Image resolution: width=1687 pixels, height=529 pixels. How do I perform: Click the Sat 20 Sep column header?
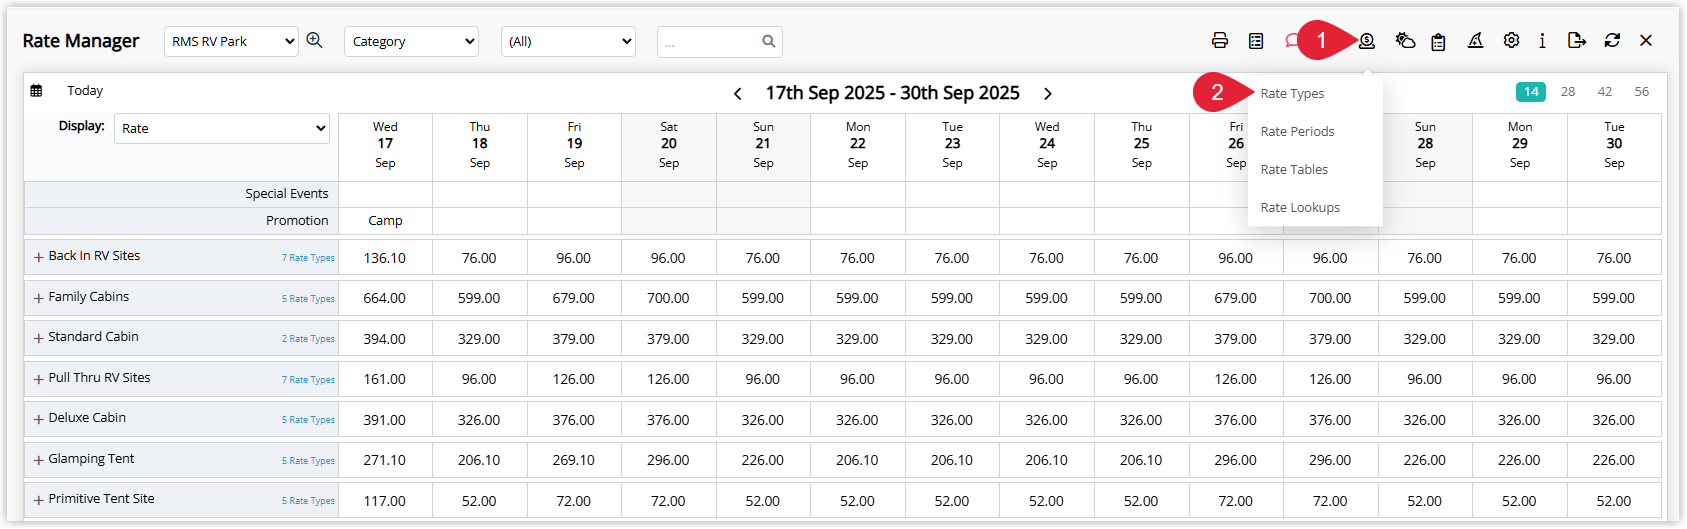coord(669,145)
